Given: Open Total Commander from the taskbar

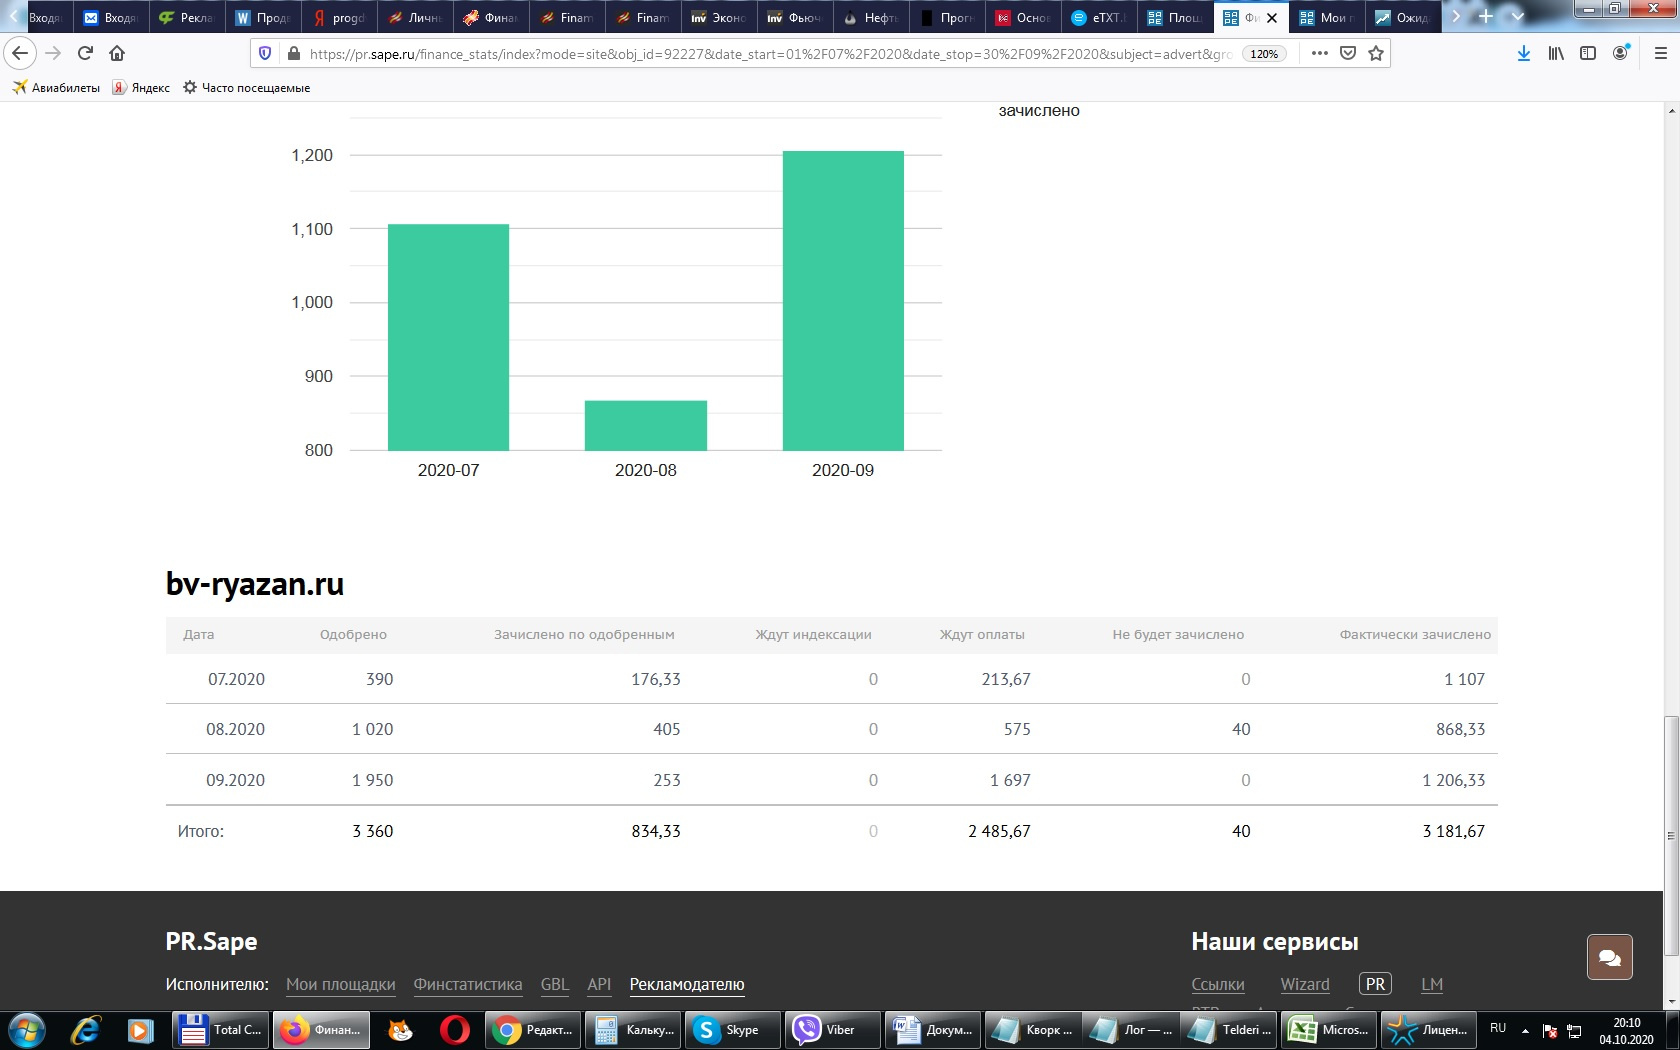Looking at the screenshot, I should [221, 1030].
